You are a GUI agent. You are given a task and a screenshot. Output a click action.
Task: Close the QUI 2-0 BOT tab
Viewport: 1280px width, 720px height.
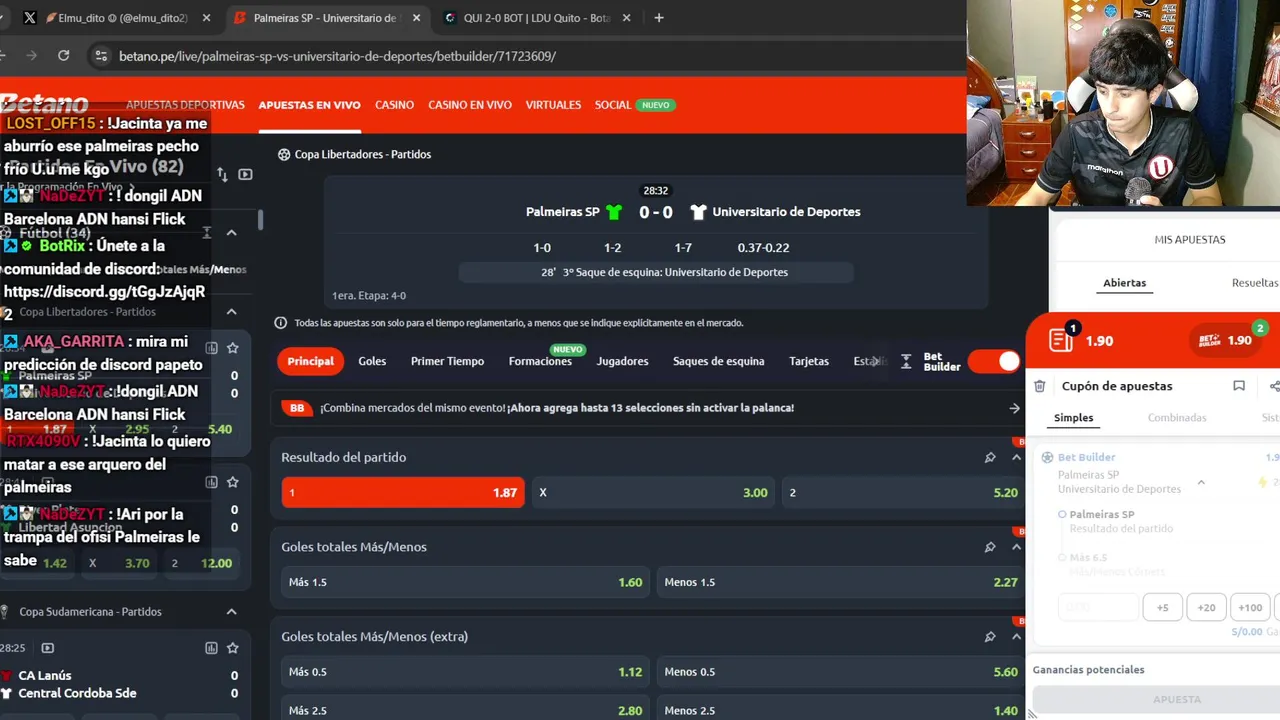[627, 18]
